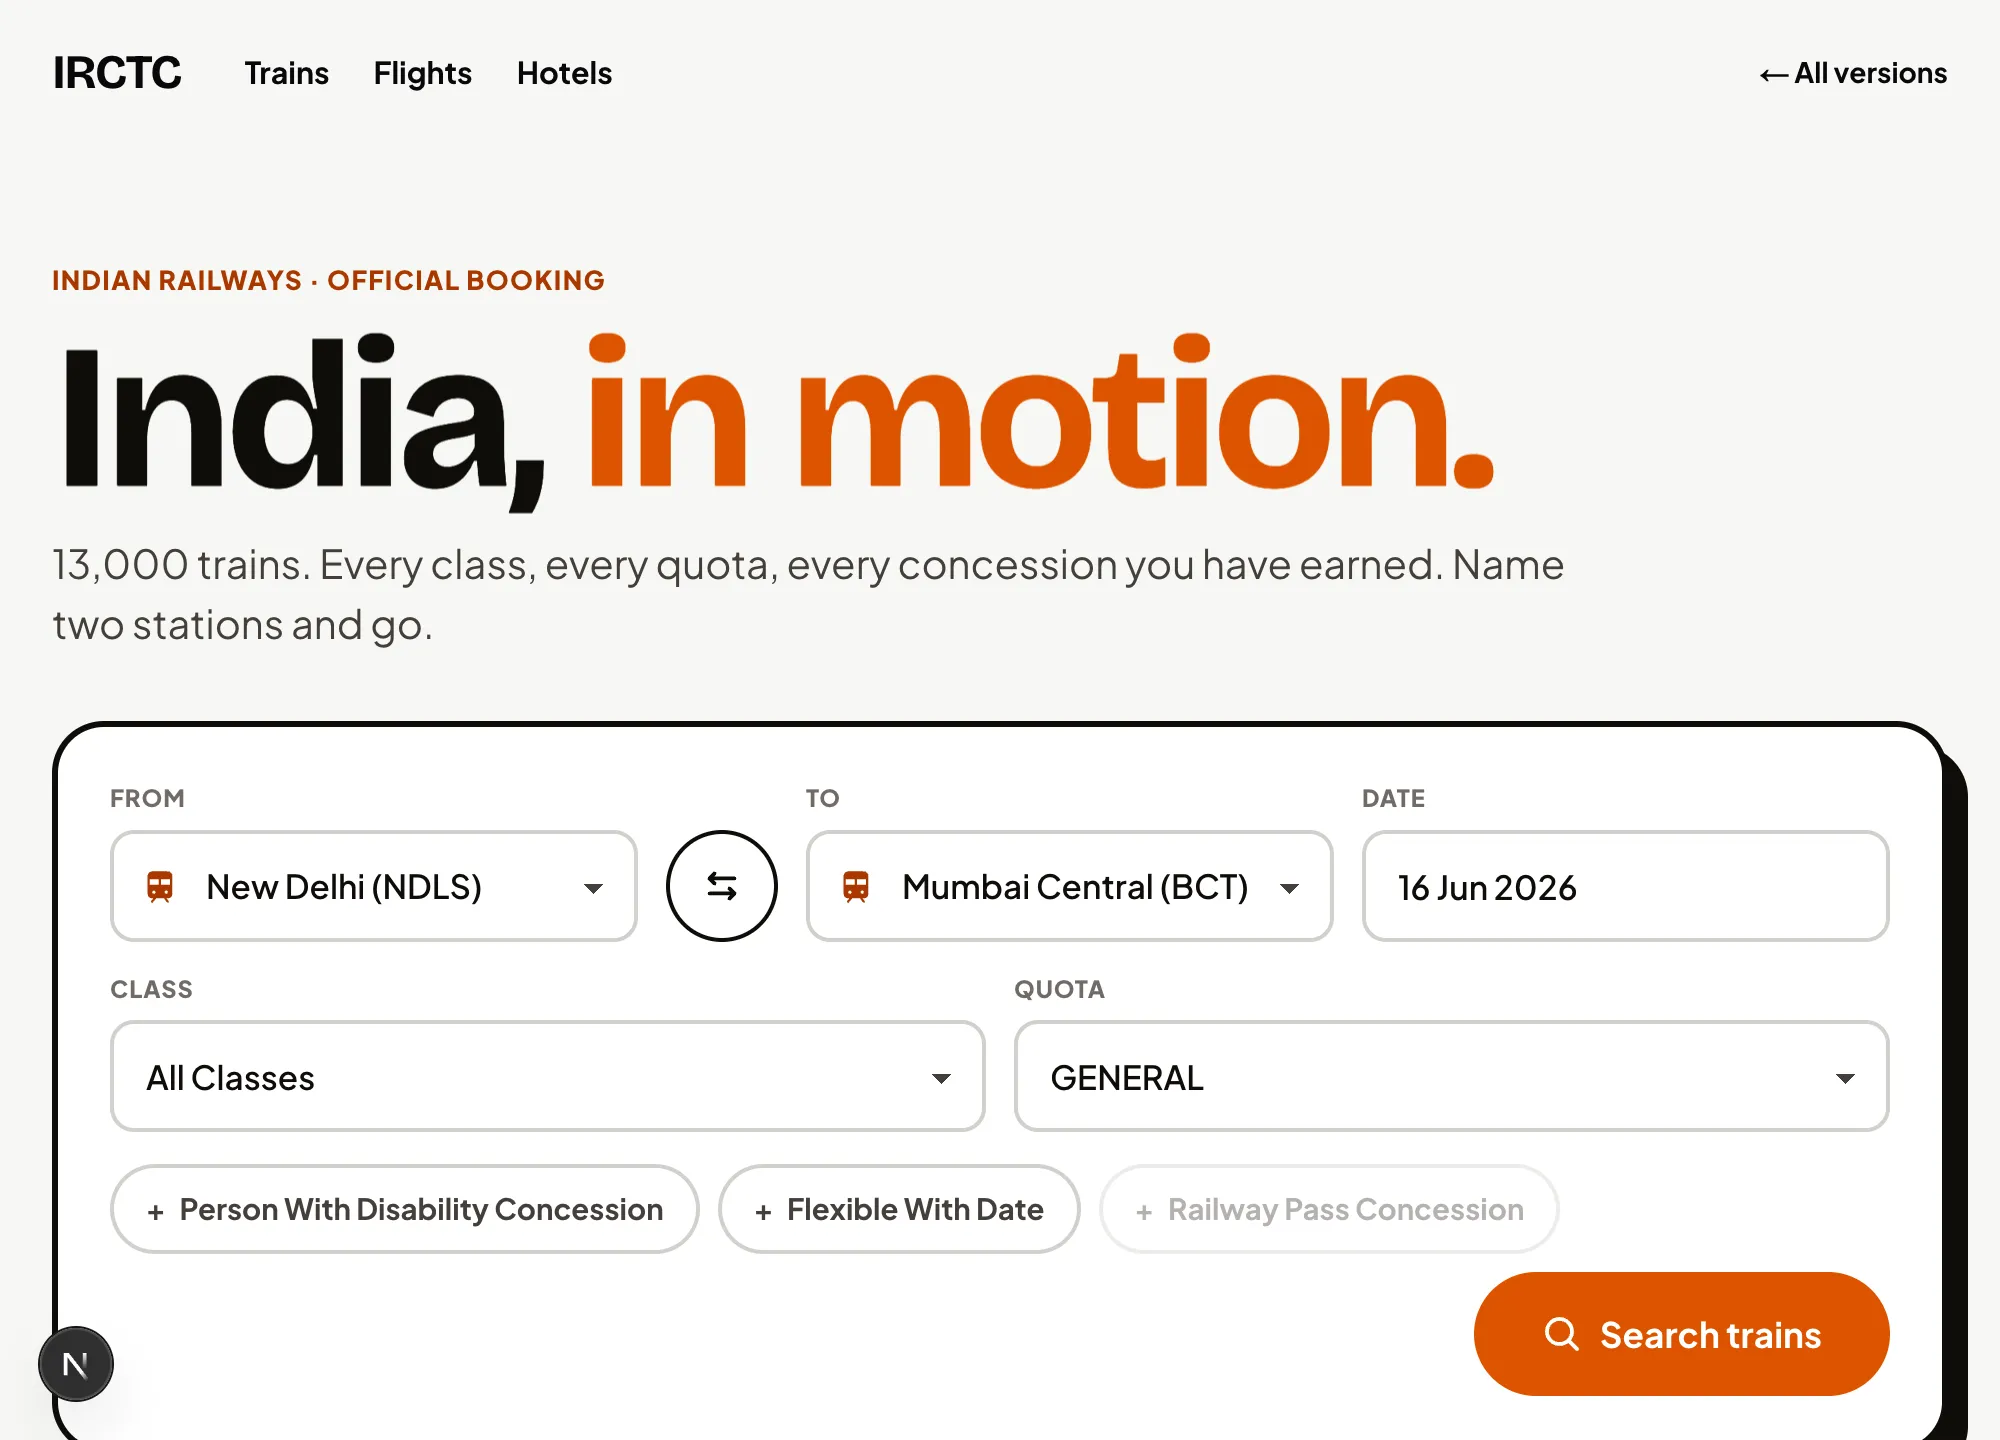Click the train icon in From field
Image resolution: width=2000 pixels, height=1440 pixels.
tap(160, 887)
